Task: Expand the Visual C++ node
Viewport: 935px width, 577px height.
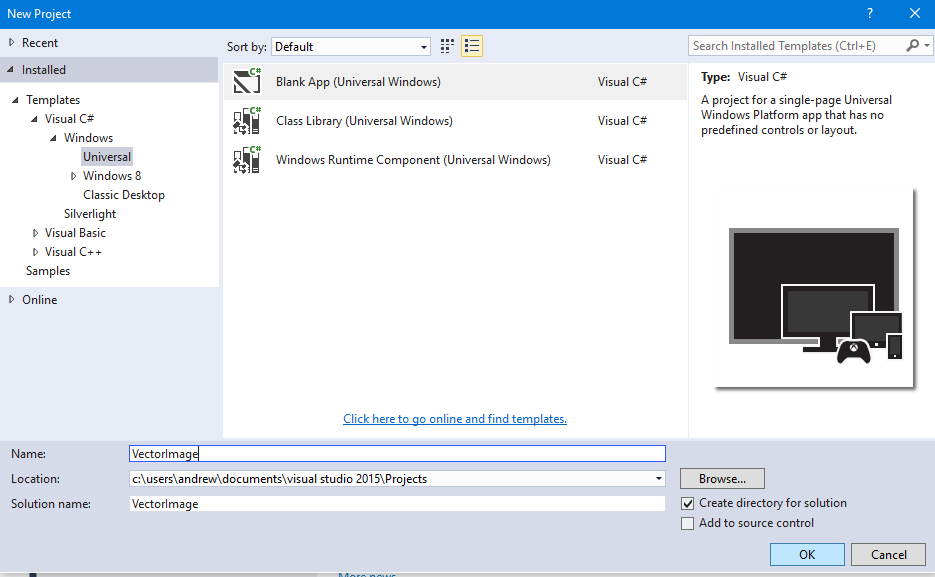Action: click(x=35, y=252)
